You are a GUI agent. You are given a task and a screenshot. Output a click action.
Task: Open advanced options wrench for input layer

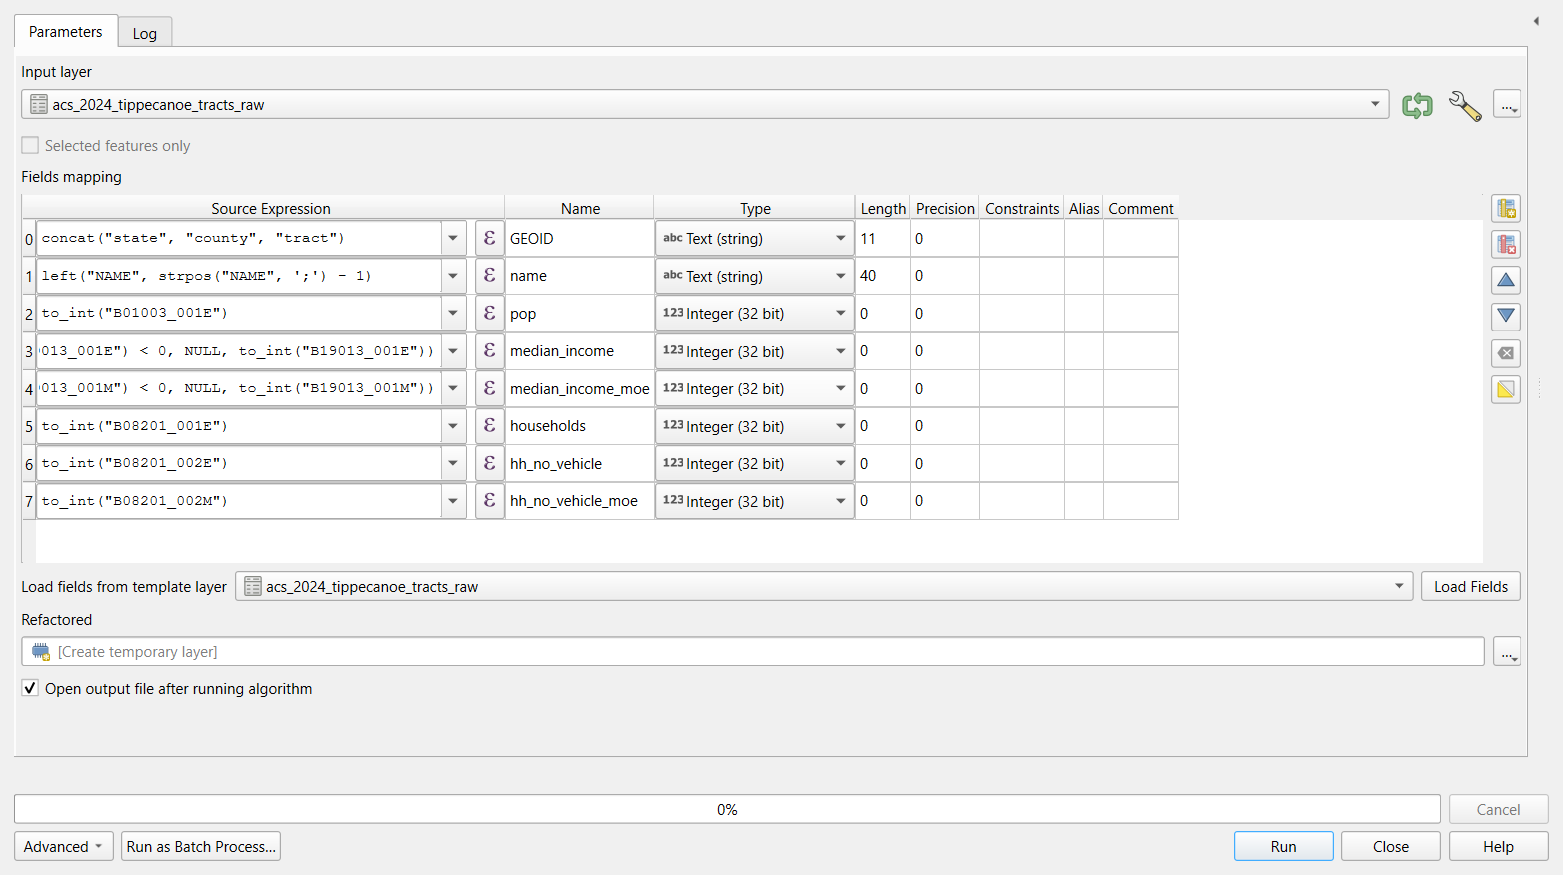pos(1465,105)
